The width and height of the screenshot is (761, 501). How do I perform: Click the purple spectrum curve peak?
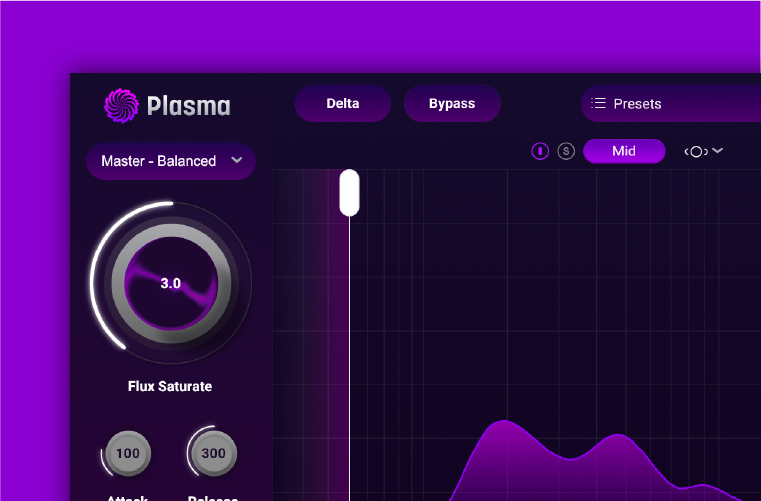[x=506, y=426]
